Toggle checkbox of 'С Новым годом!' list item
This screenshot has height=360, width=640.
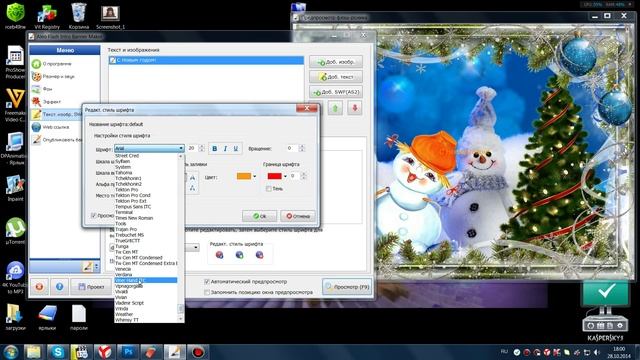click(113, 60)
